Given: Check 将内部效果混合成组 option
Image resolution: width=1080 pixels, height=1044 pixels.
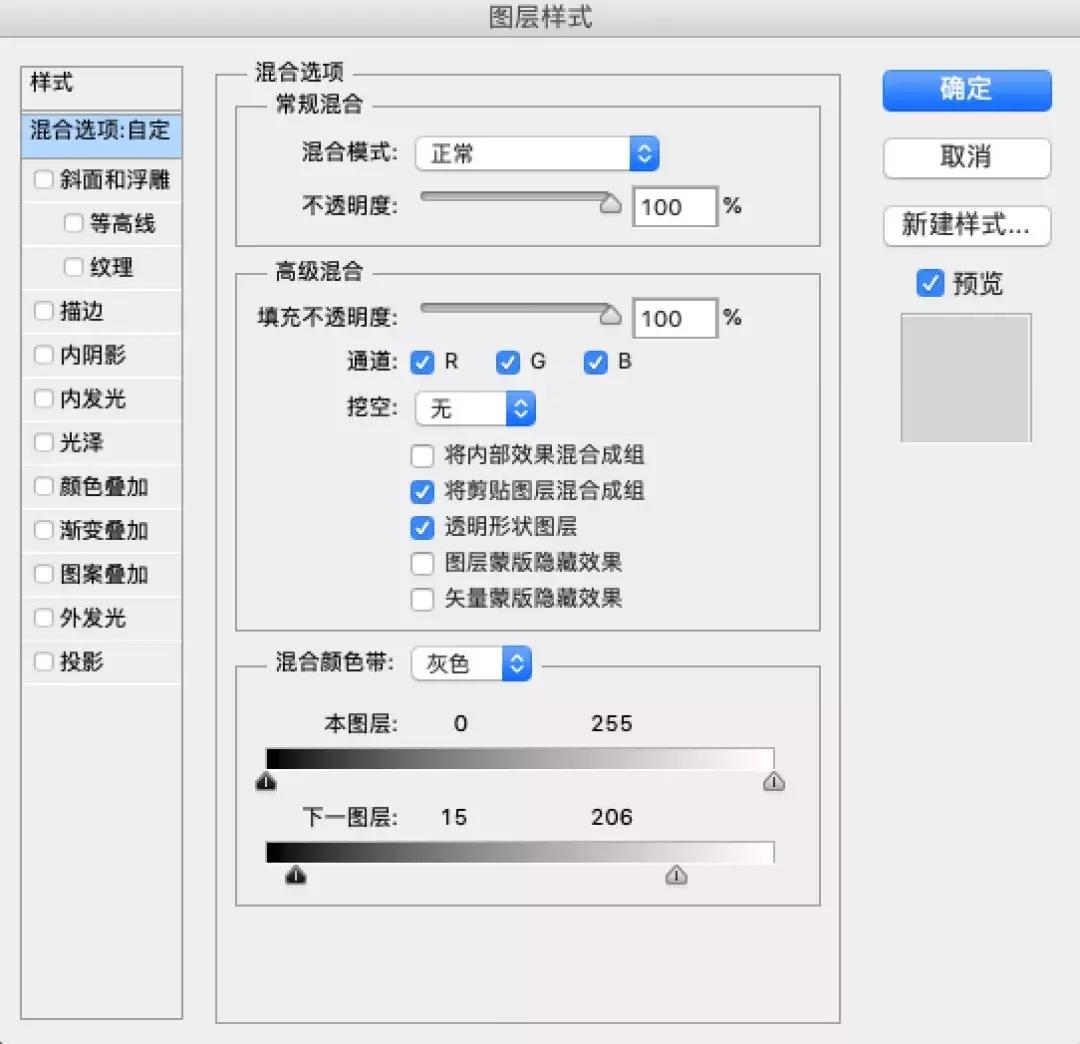Looking at the screenshot, I should (x=422, y=456).
